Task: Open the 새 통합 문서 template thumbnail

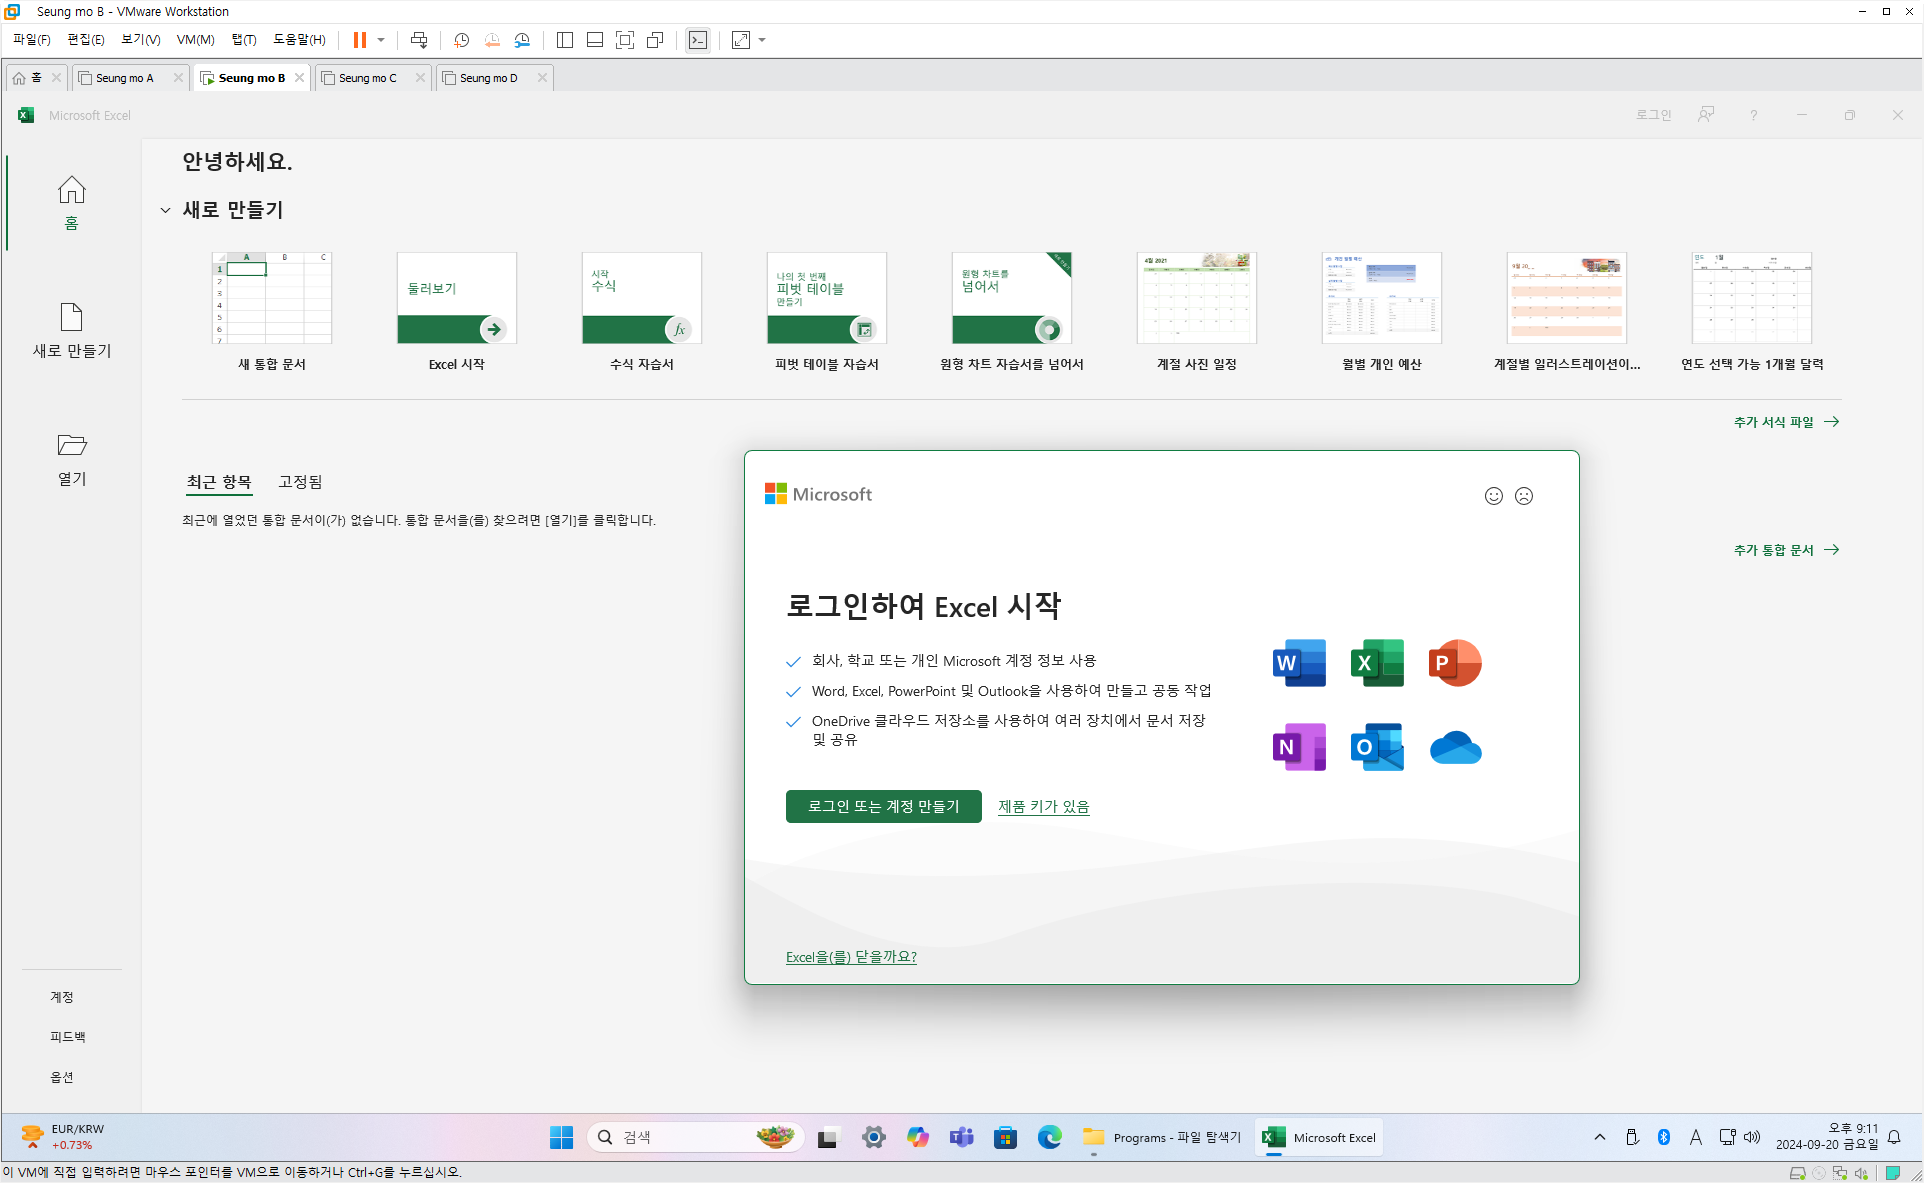Action: pyautogui.click(x=271, y=299)
